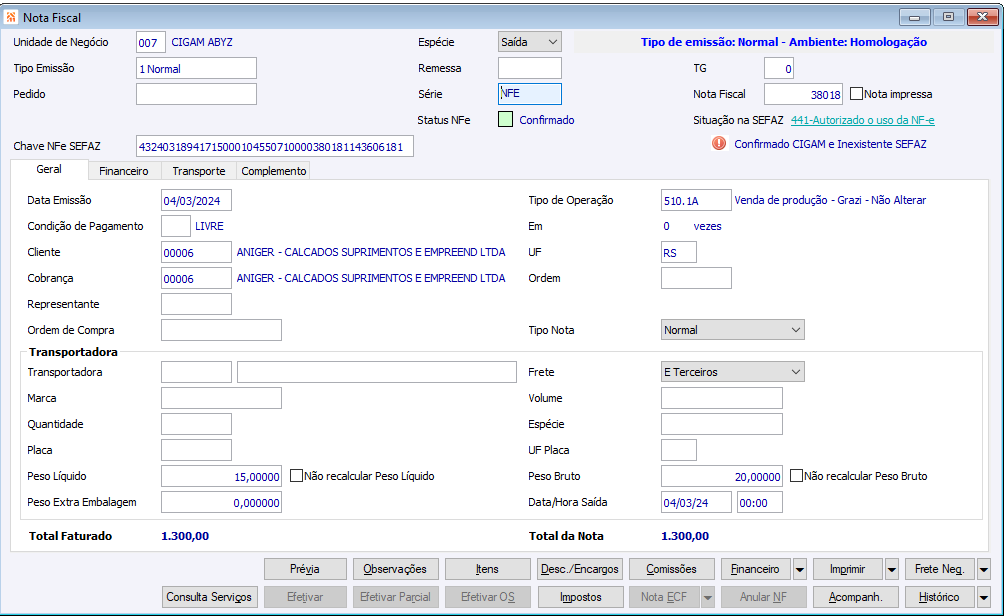Viewport: 1005px width, 616px height.
Task: Expand the Imprimir button arrow
Action: pyautogui.click(x=892, y=569)
